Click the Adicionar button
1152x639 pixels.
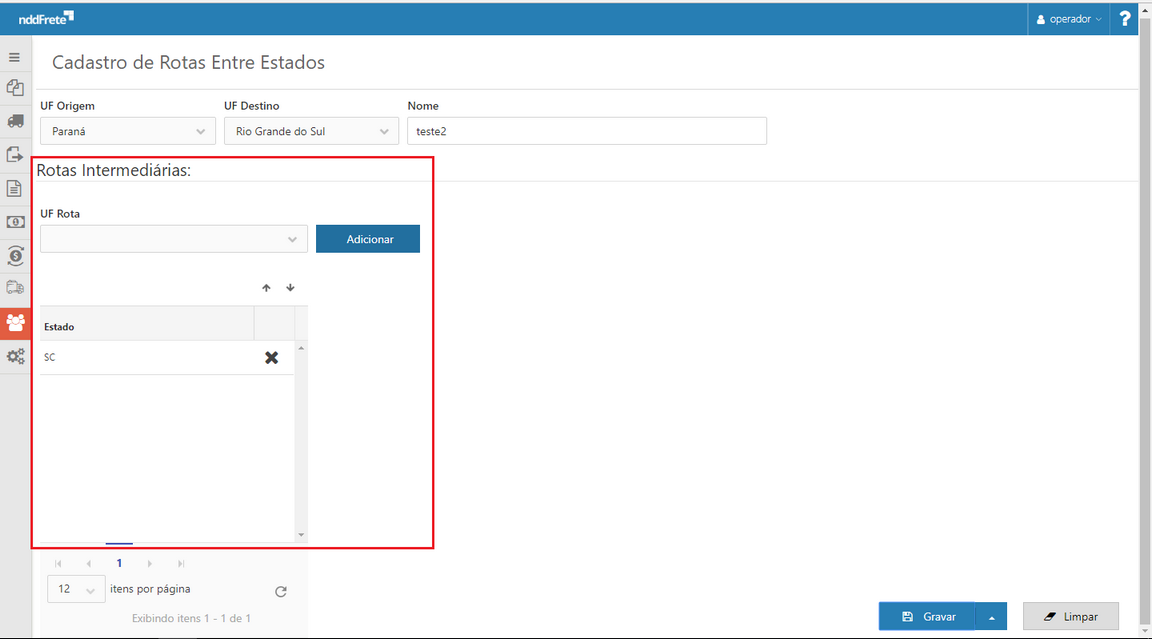pos(368,239)
